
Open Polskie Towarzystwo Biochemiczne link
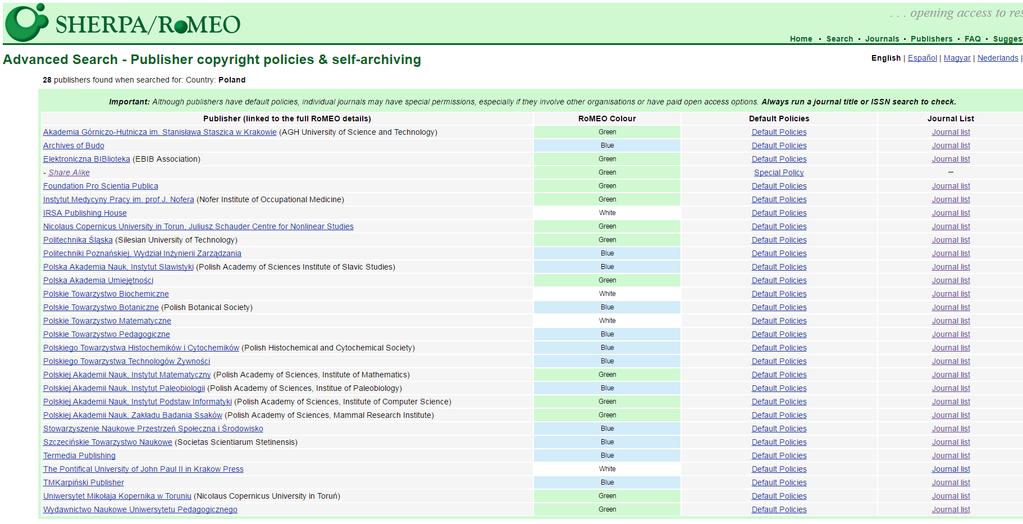106,294
